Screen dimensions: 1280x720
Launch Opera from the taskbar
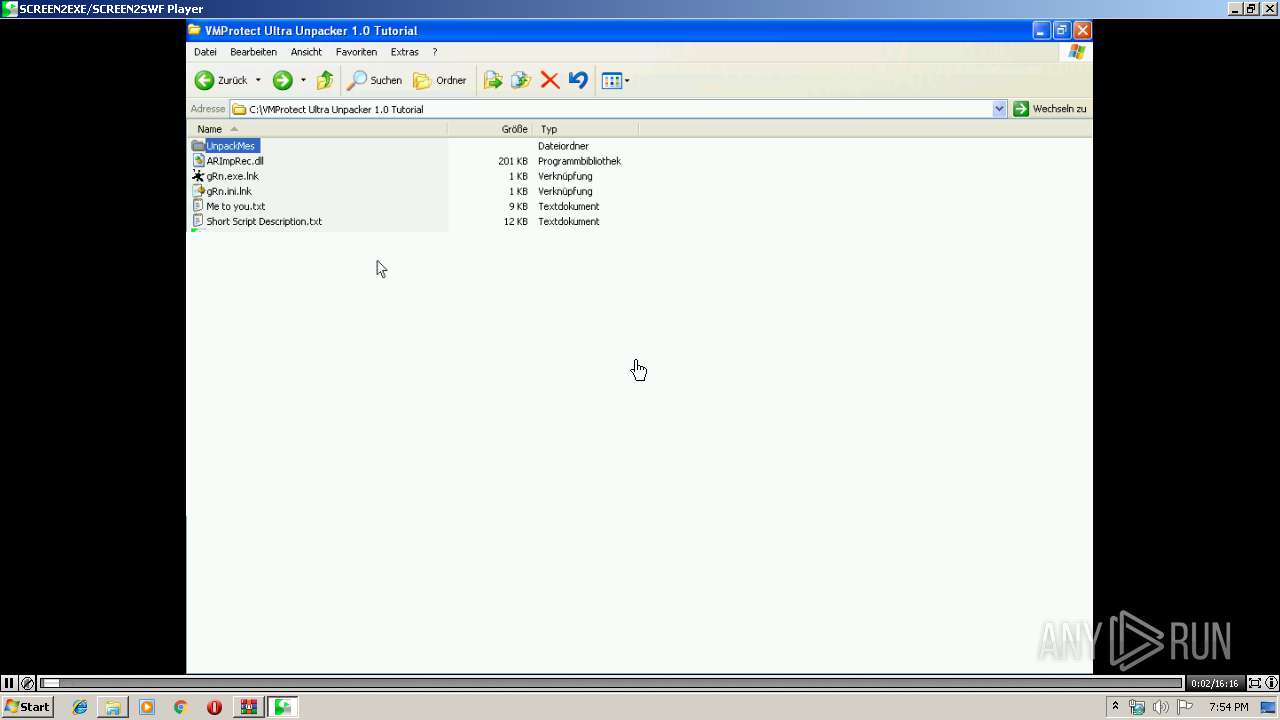tap(214, 707)
